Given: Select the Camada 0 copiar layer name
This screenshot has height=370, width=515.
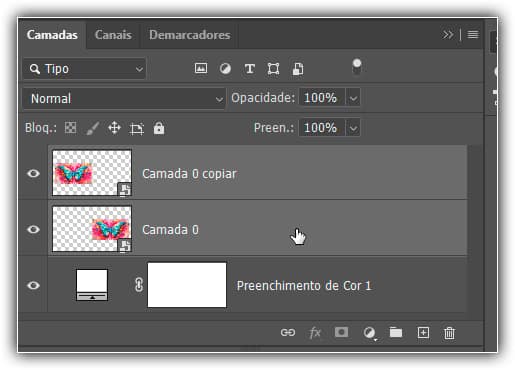Looking at the screenshot, I should (189, 174).
